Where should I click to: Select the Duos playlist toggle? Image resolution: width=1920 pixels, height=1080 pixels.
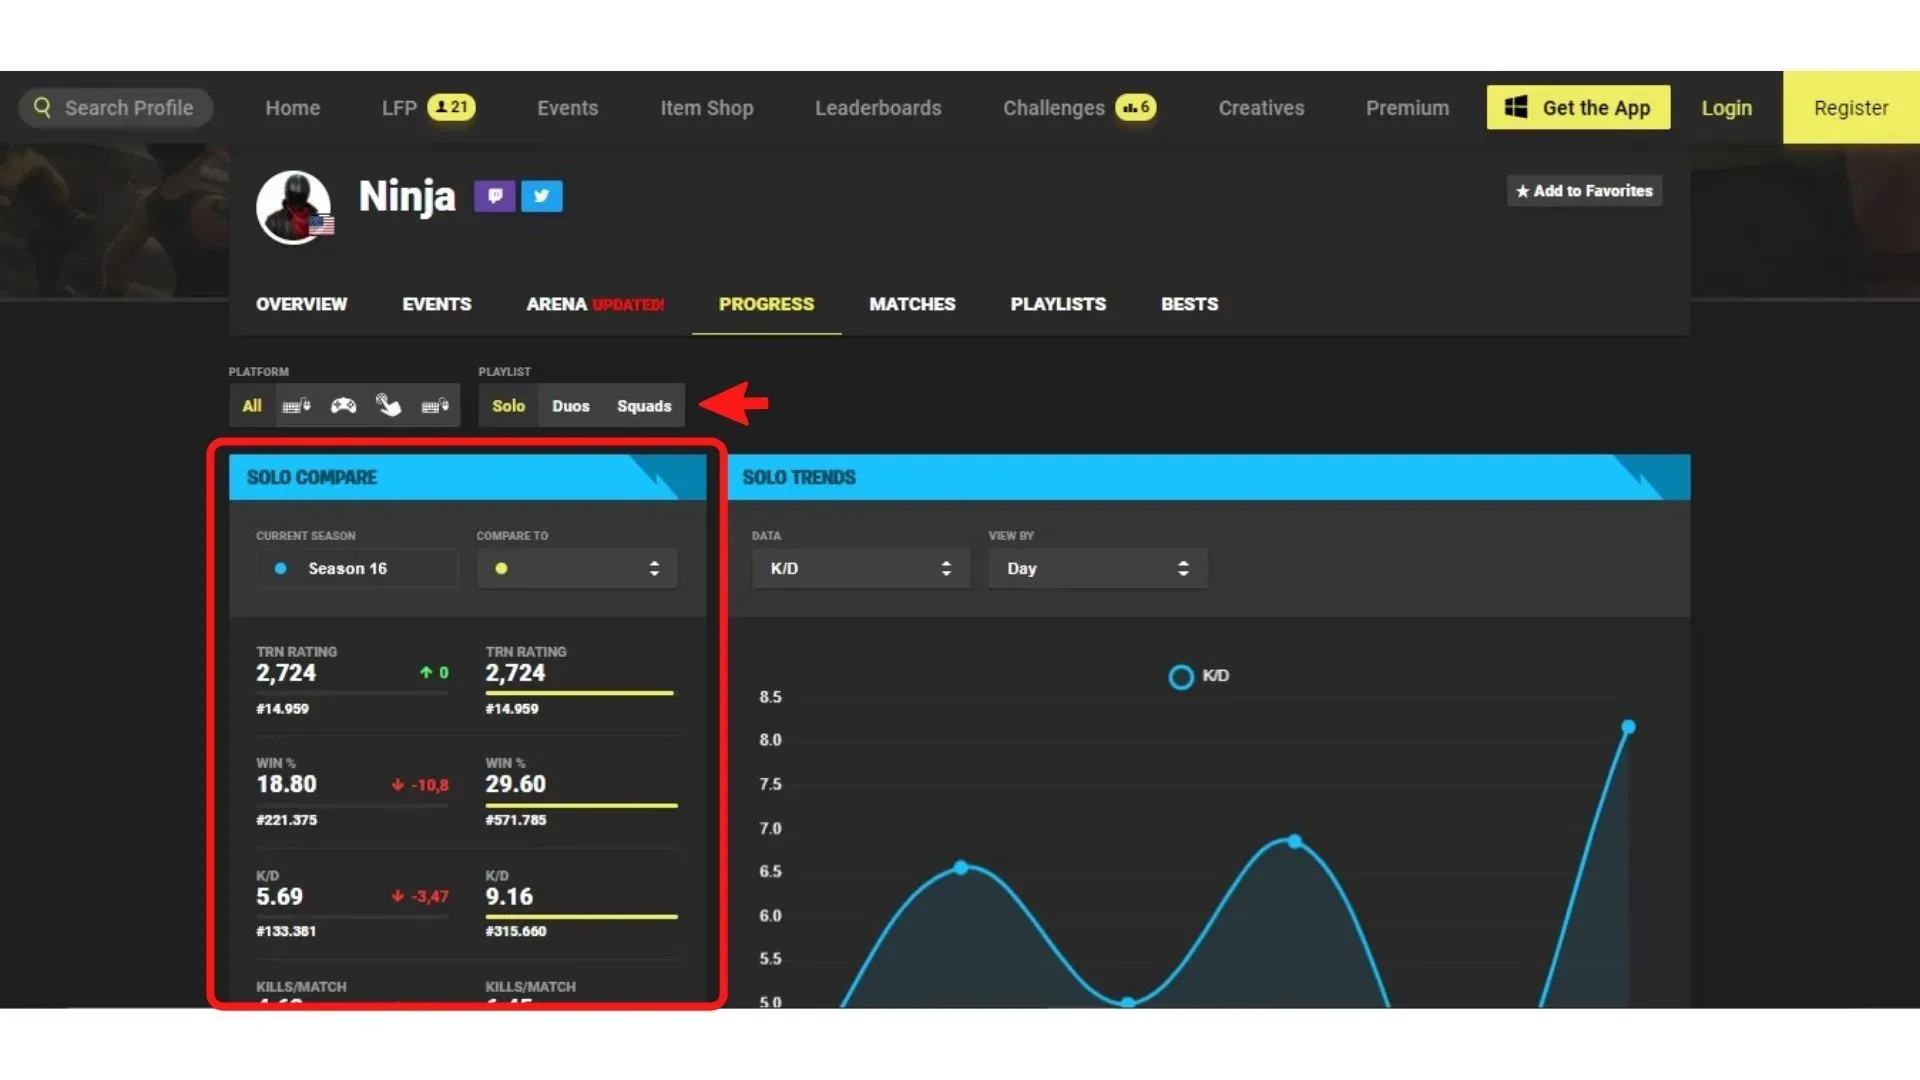point(571,405)
